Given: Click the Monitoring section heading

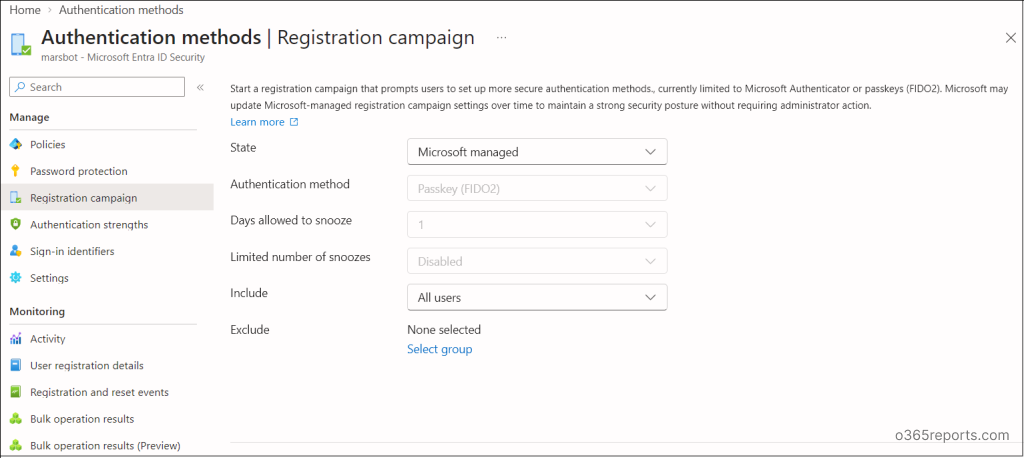Looking at the screenshot, I should (37, 312).
